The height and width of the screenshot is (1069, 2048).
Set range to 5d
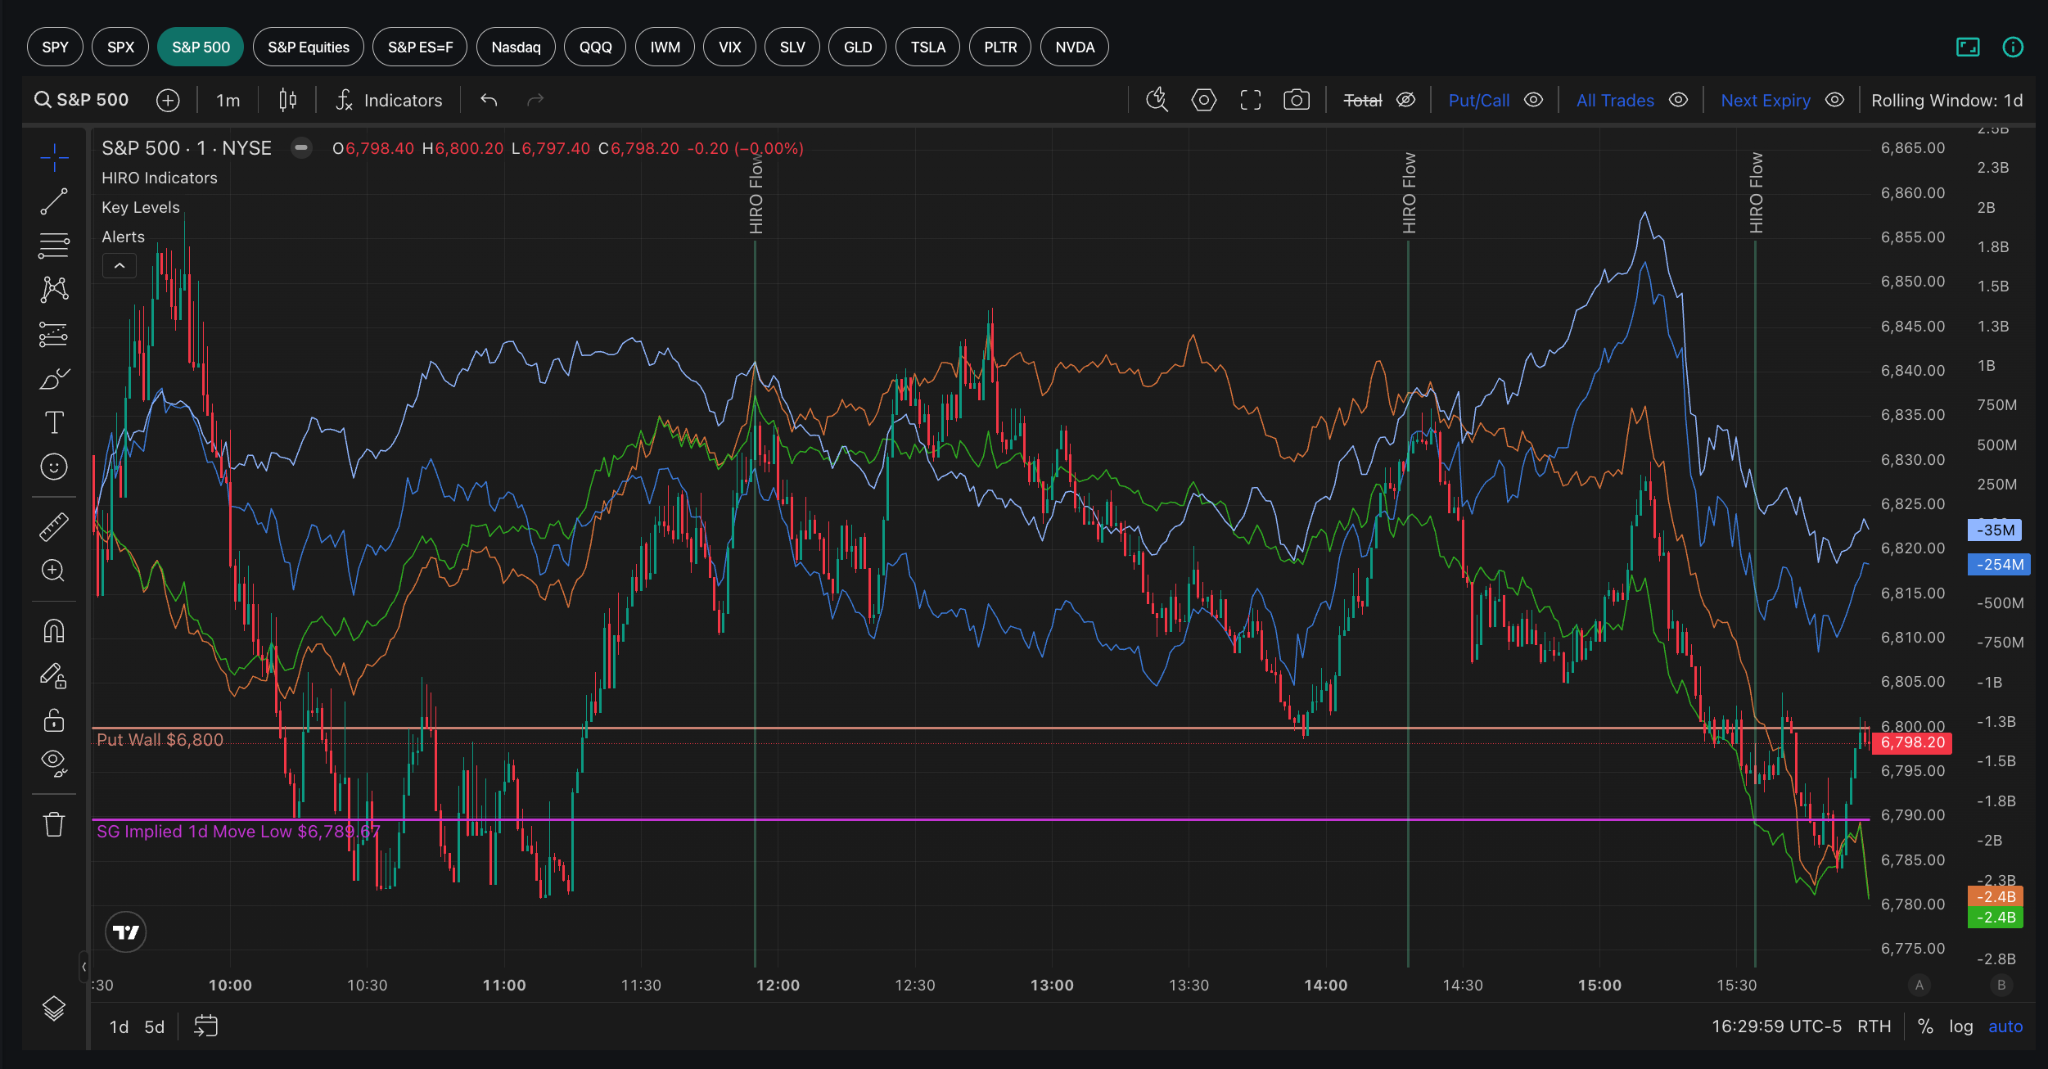point(154,1027)
